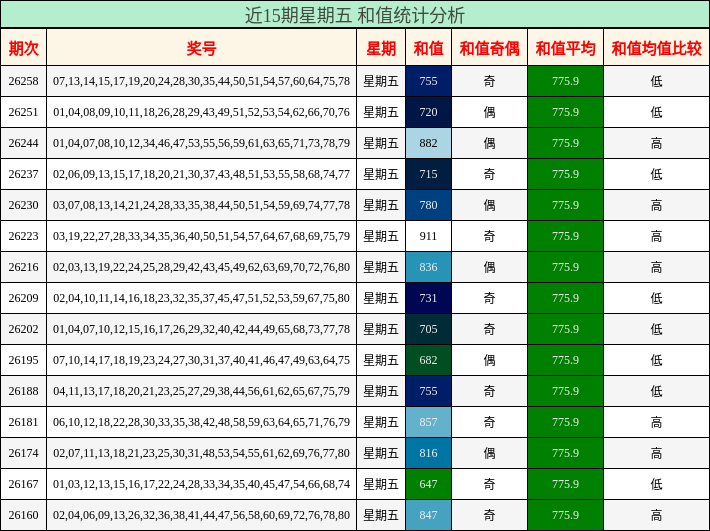The height and width of the screenshot is (531, 710).
Task: Click winning numbers of issue 26258
Action: 201,81
